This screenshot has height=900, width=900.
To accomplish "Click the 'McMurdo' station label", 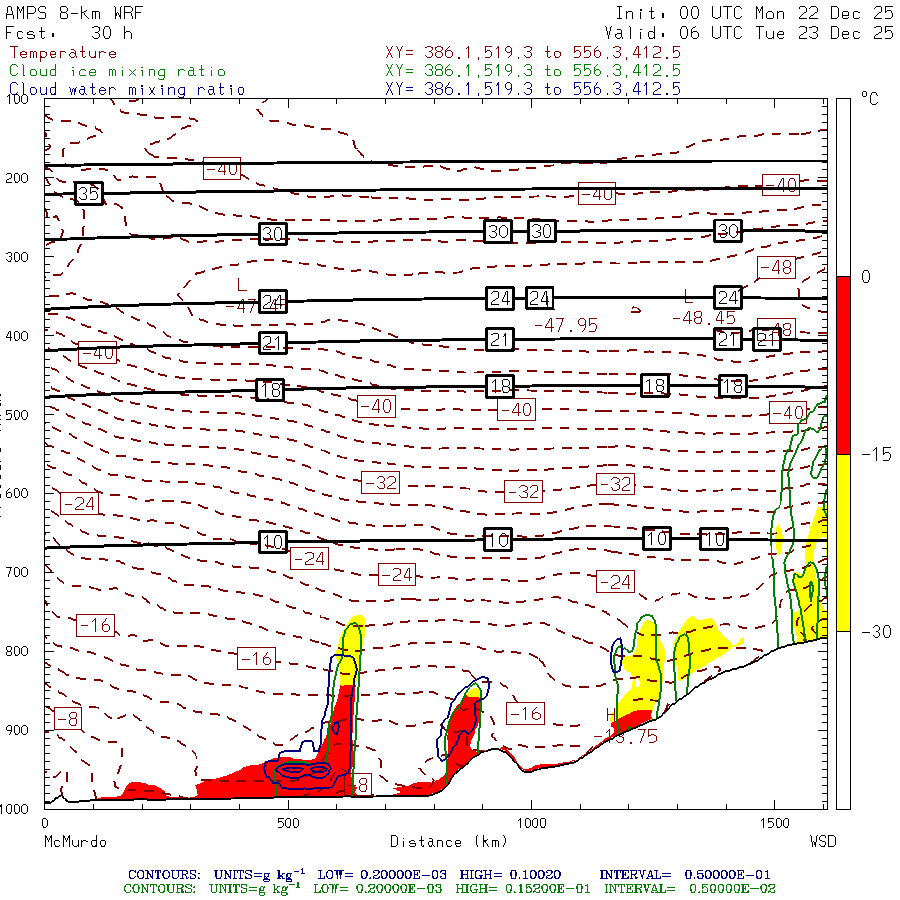I will 75,841.
